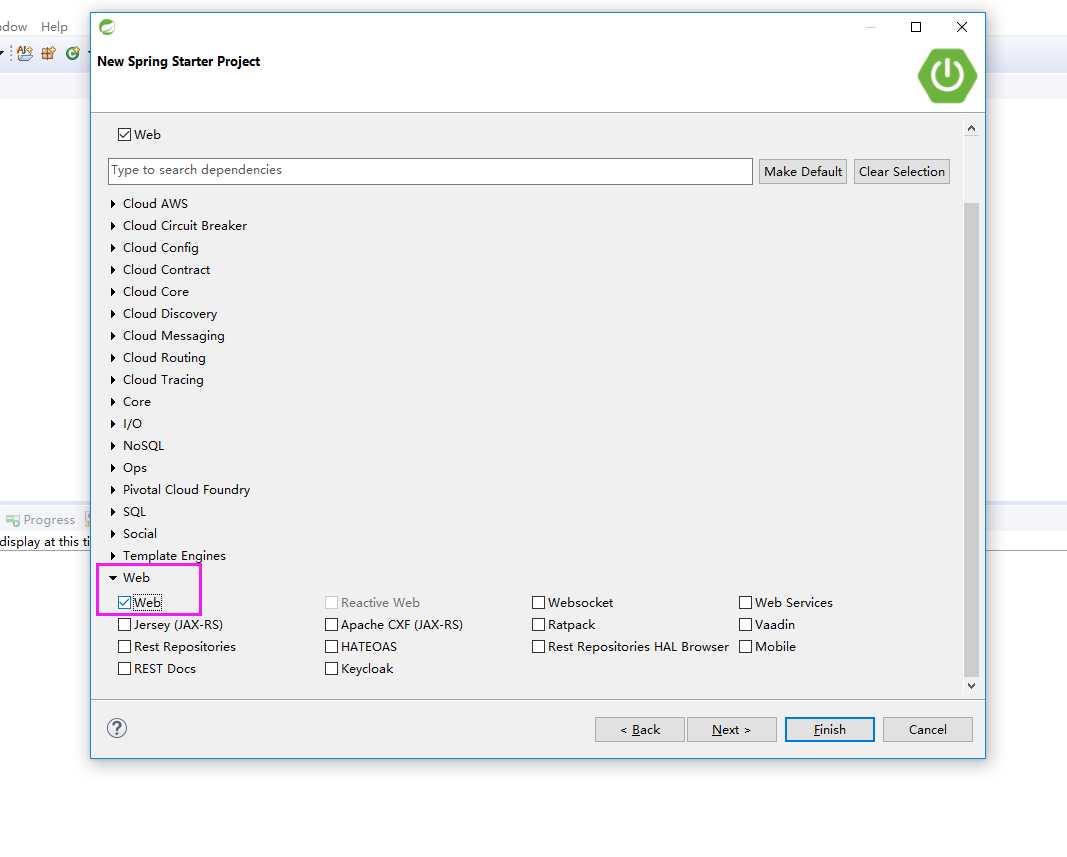Check the REST Docs option
The image size is (1067, 857).
click(x=125, y=668)
